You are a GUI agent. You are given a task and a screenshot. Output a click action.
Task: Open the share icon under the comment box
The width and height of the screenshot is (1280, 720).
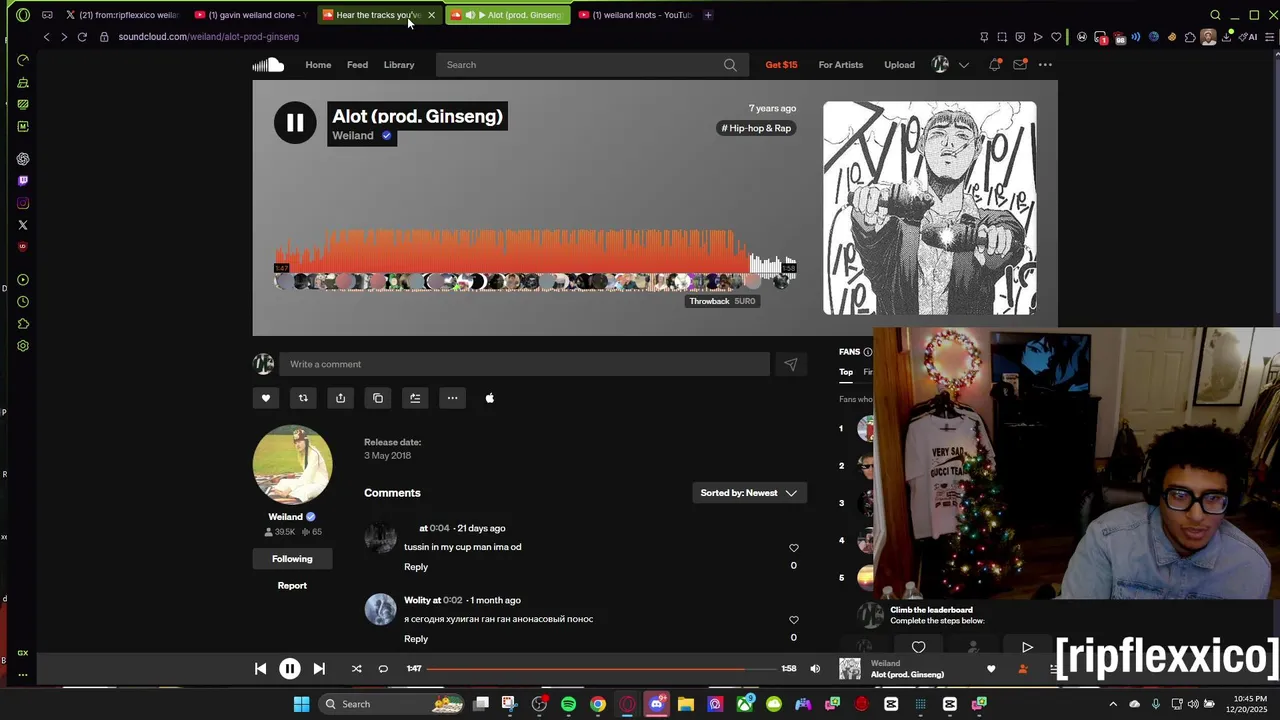pyautogui.click(x=340, y=398)
